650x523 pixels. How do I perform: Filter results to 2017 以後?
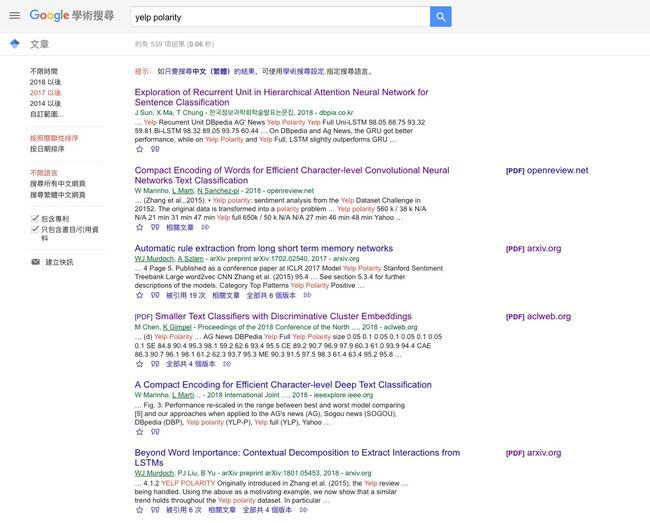click(45, 92)
